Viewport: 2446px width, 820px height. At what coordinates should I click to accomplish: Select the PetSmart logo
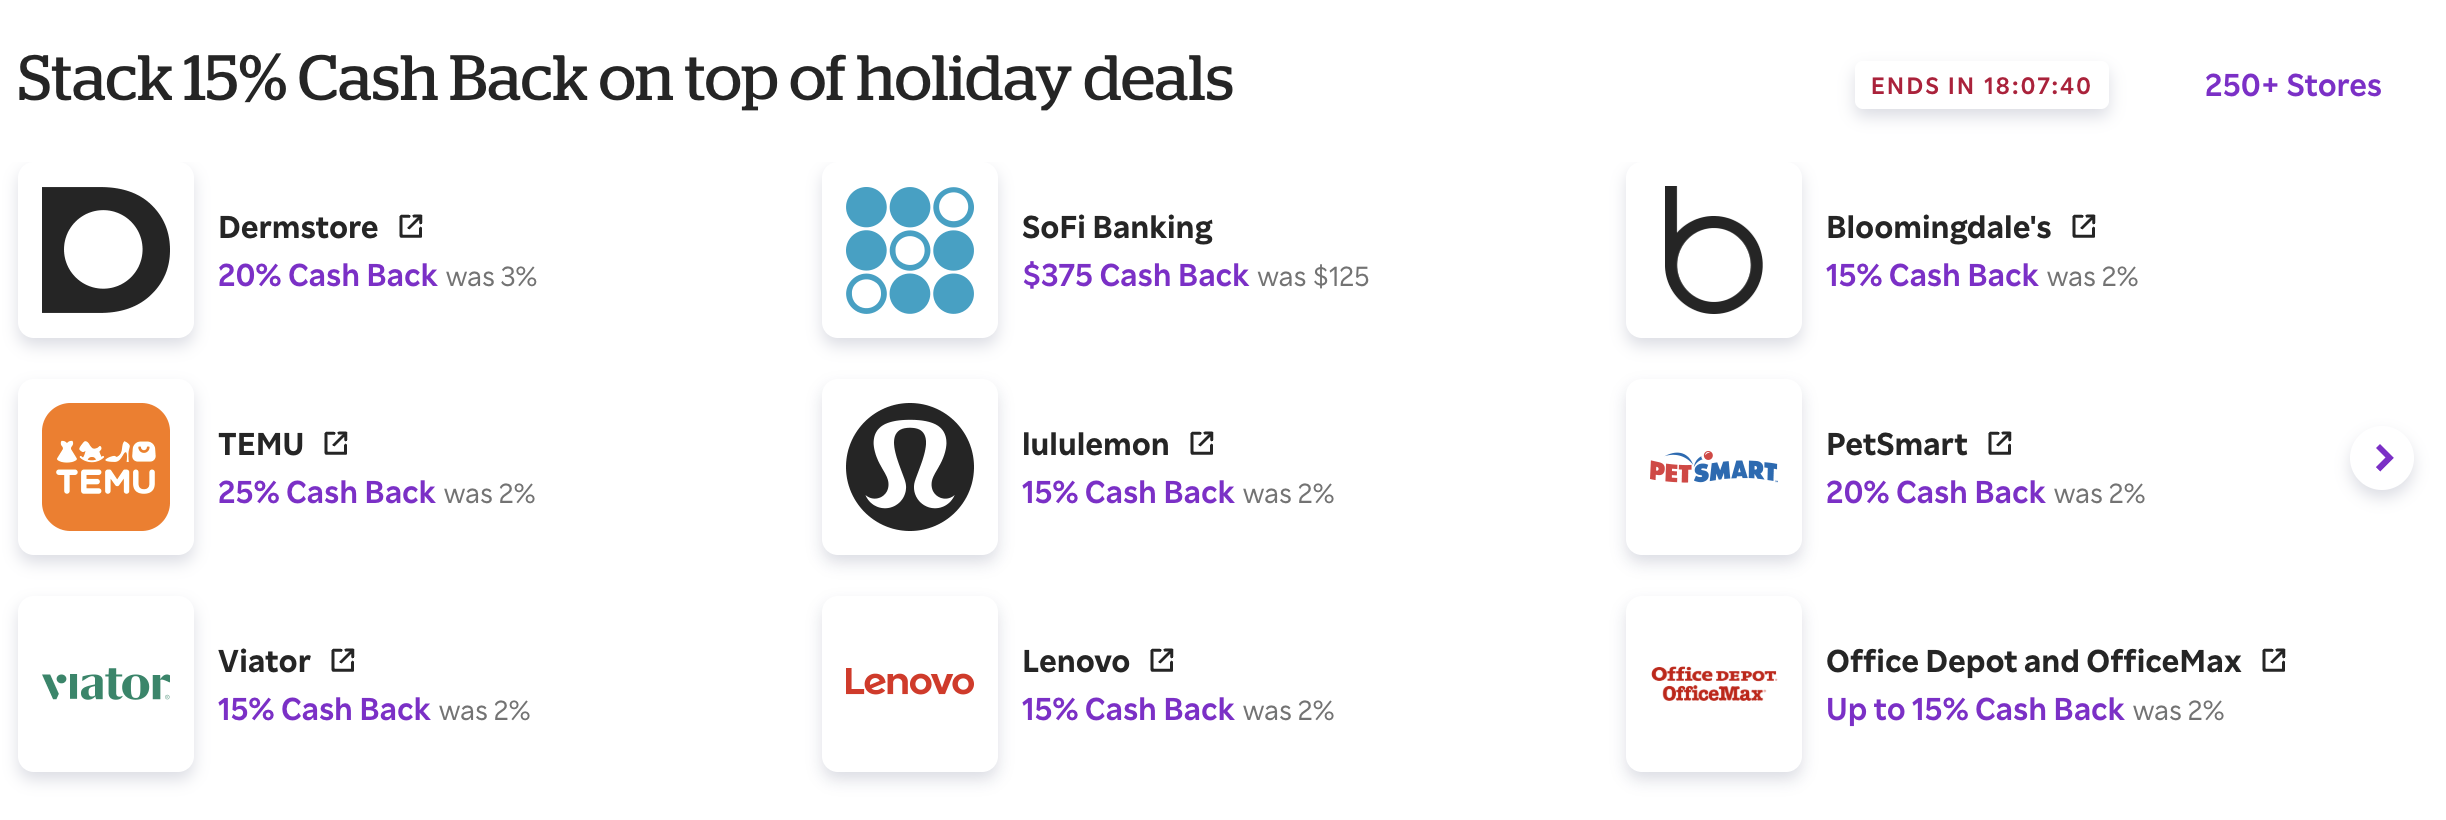coord(1712,466)
